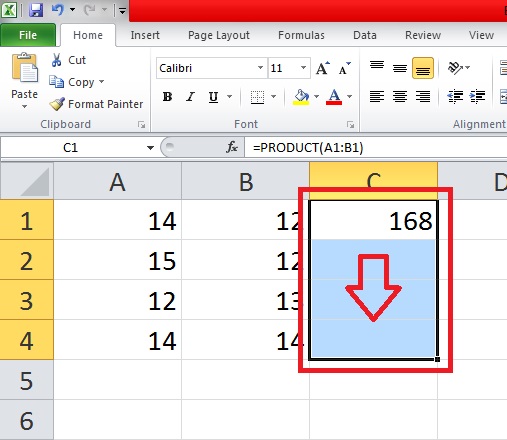This screenshot has height=440, width=507.
Task: Click cell A3 containing 12
Action: coord(118,300)
